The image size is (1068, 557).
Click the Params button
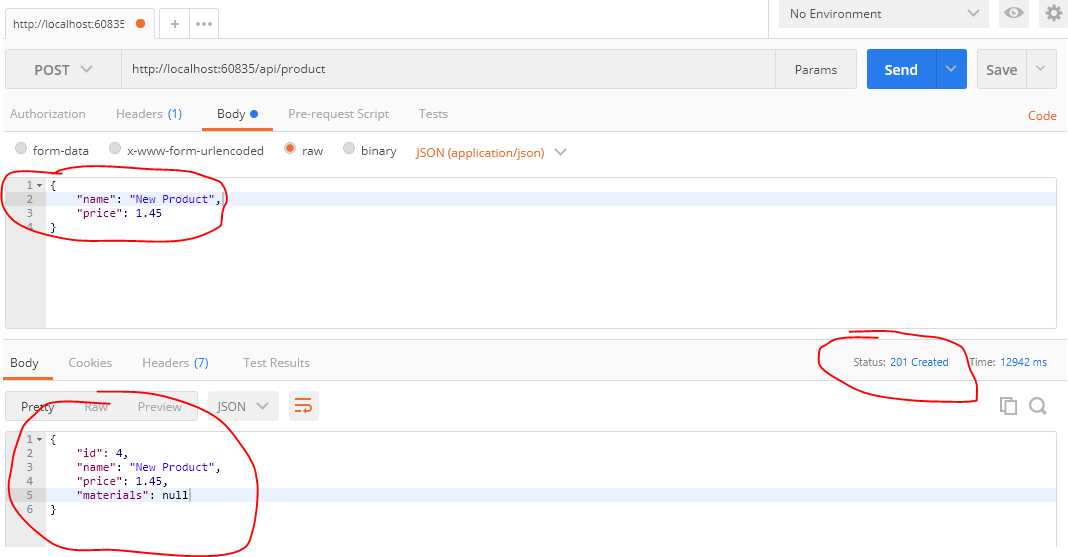click(x=815, y=69)
